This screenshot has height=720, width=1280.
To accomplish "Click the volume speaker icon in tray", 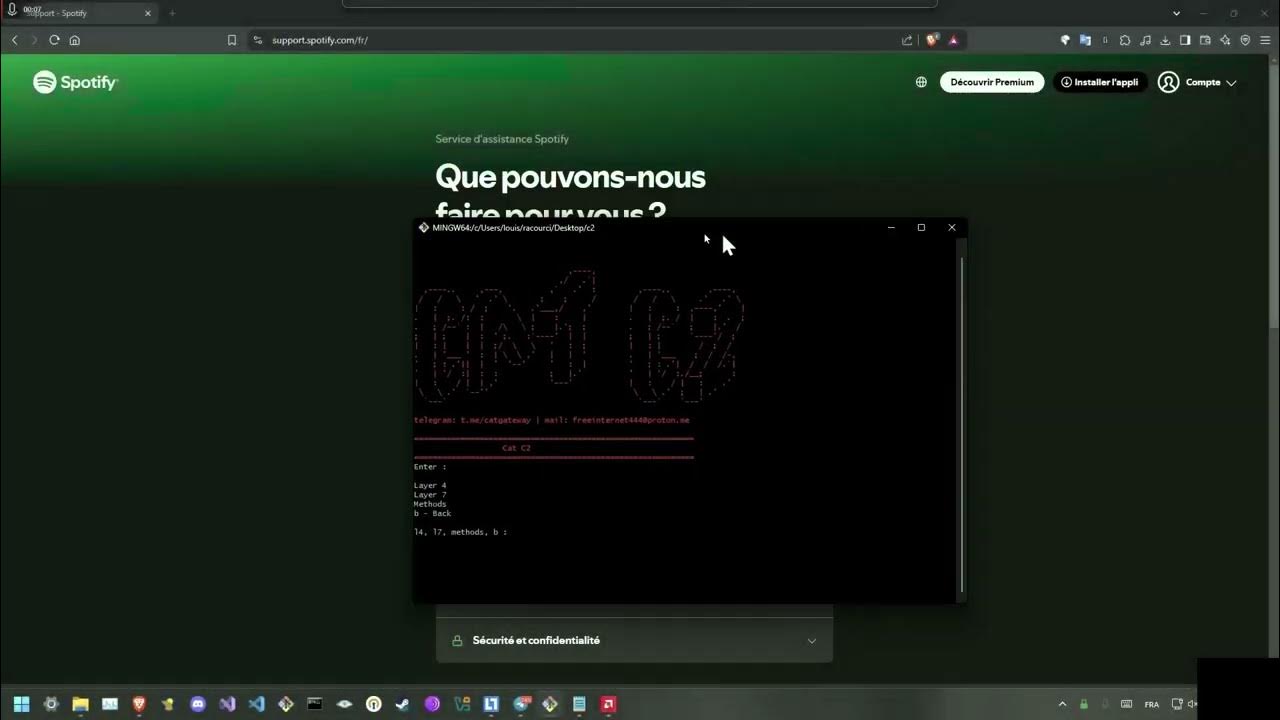I will point(1192,704).
